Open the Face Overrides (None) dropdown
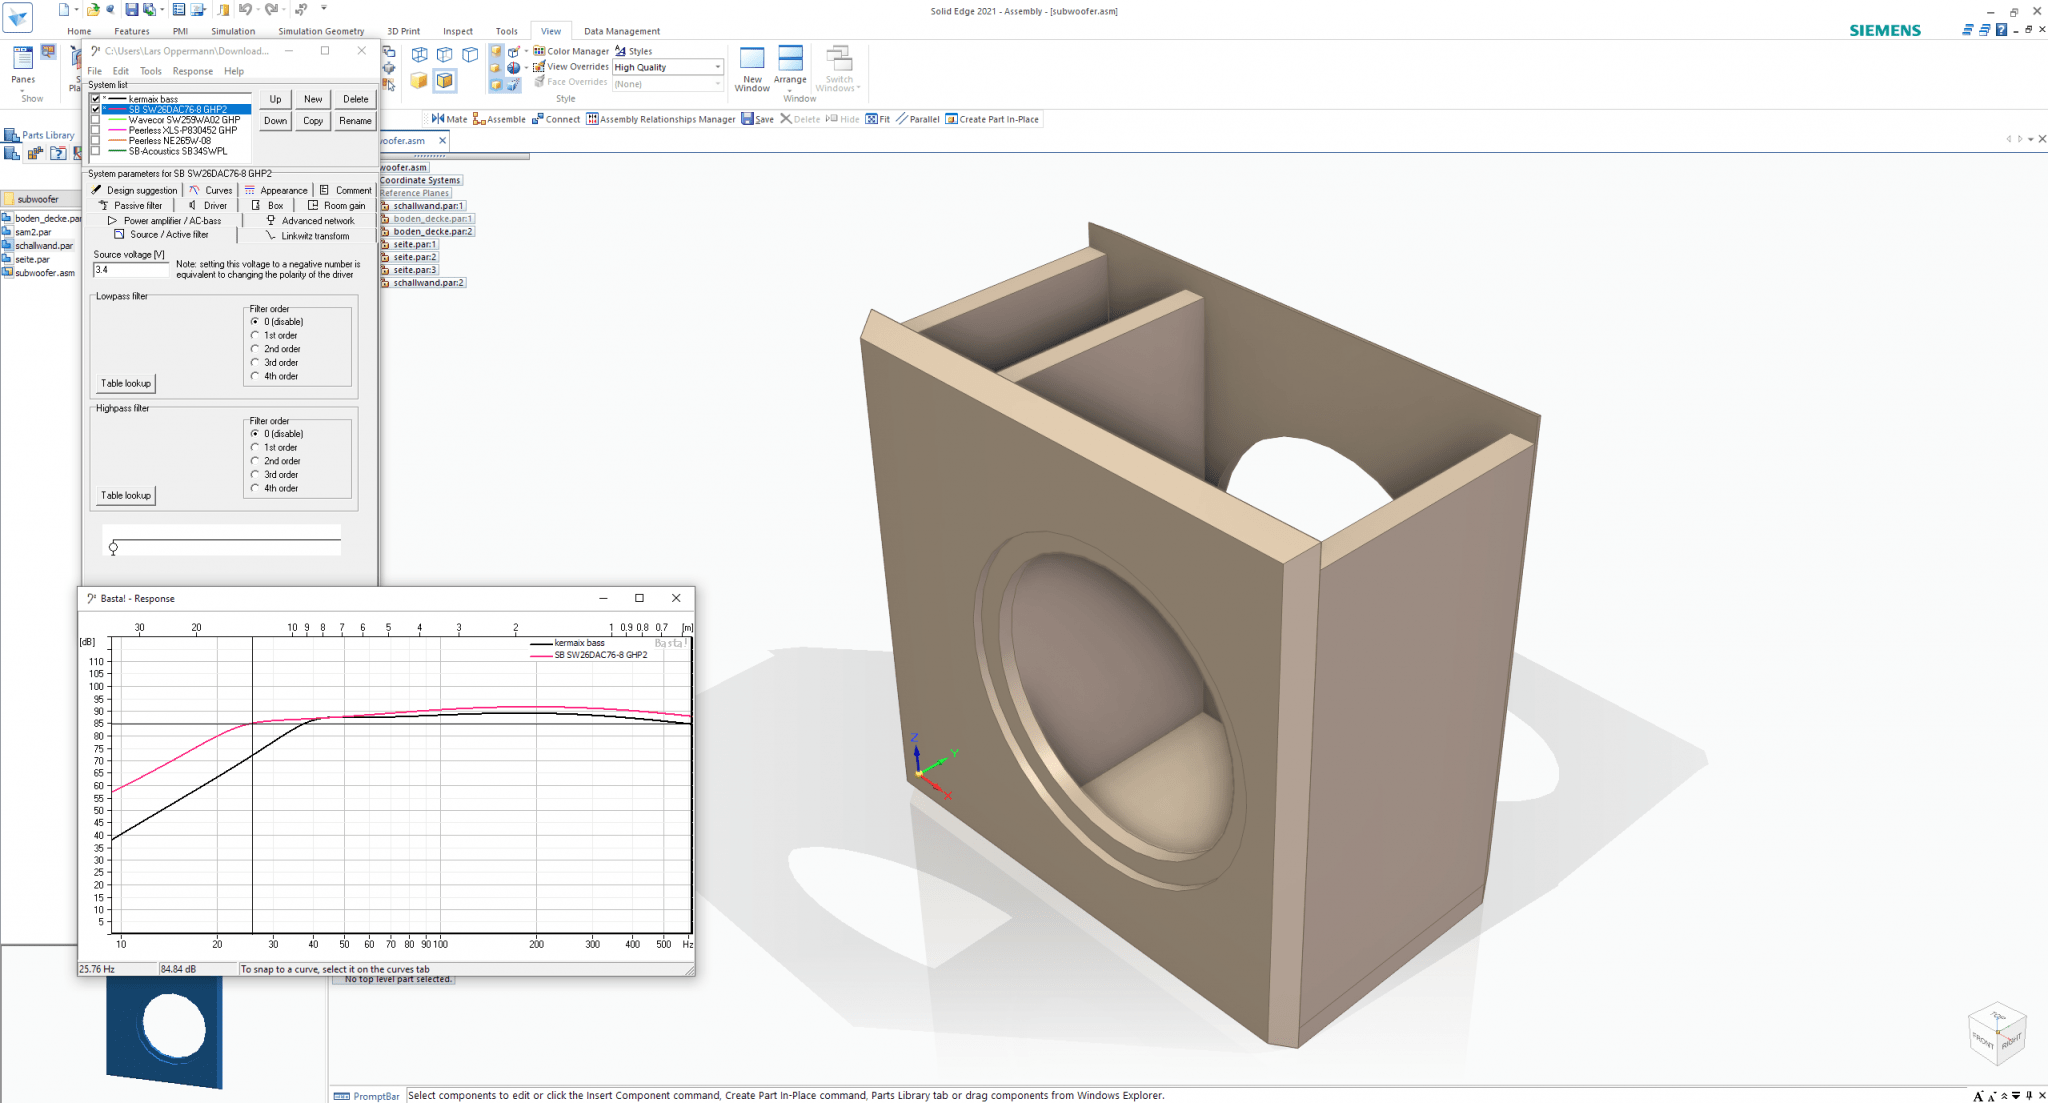The width and height of the screenshot is (2048, 1103). [x=717, y=84]
